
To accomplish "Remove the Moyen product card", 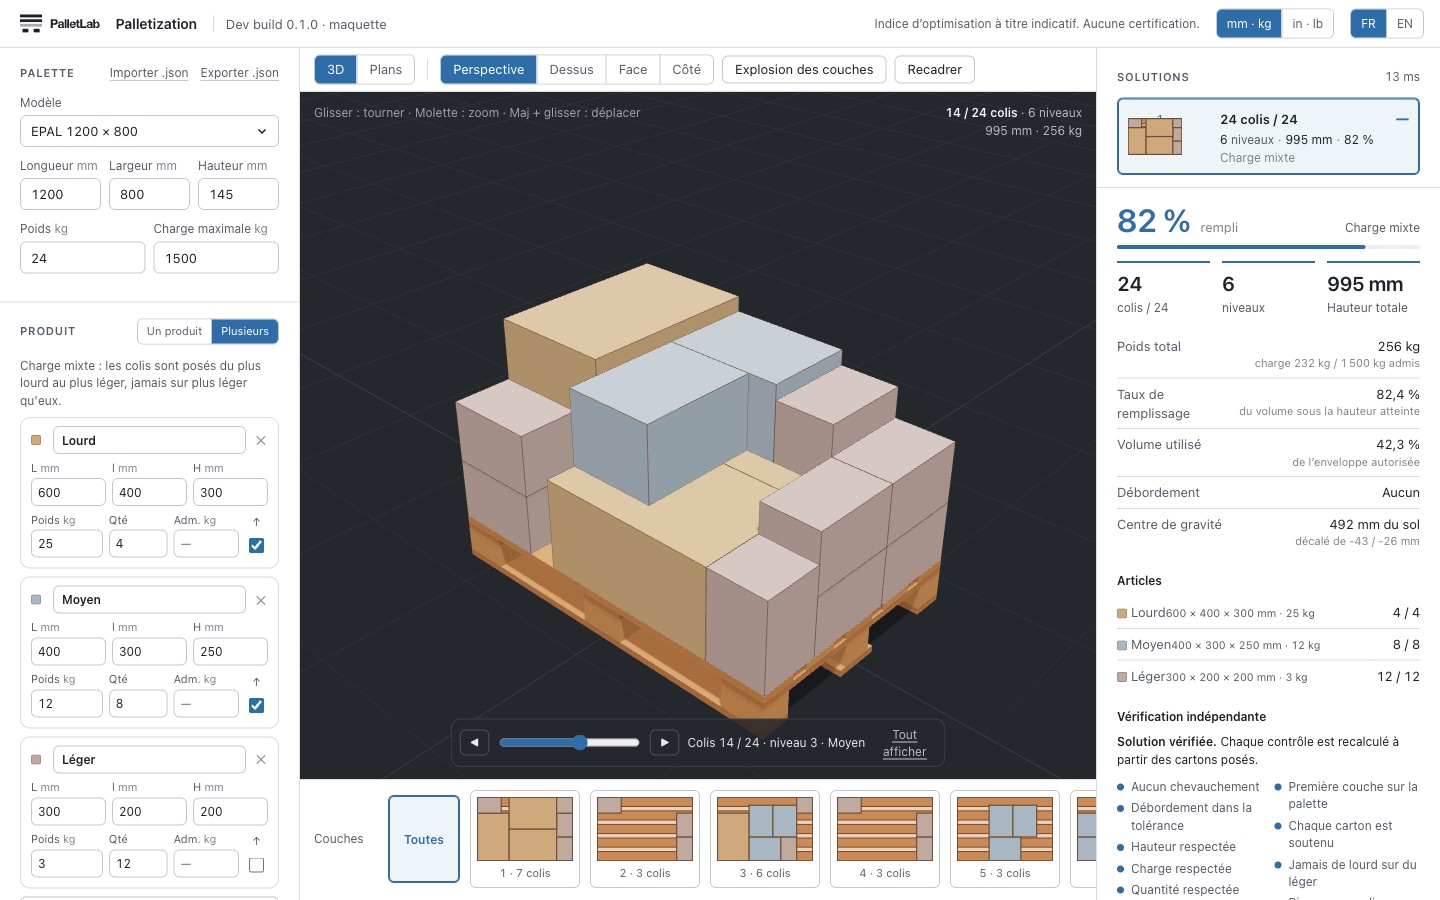I will coord(261,600).
